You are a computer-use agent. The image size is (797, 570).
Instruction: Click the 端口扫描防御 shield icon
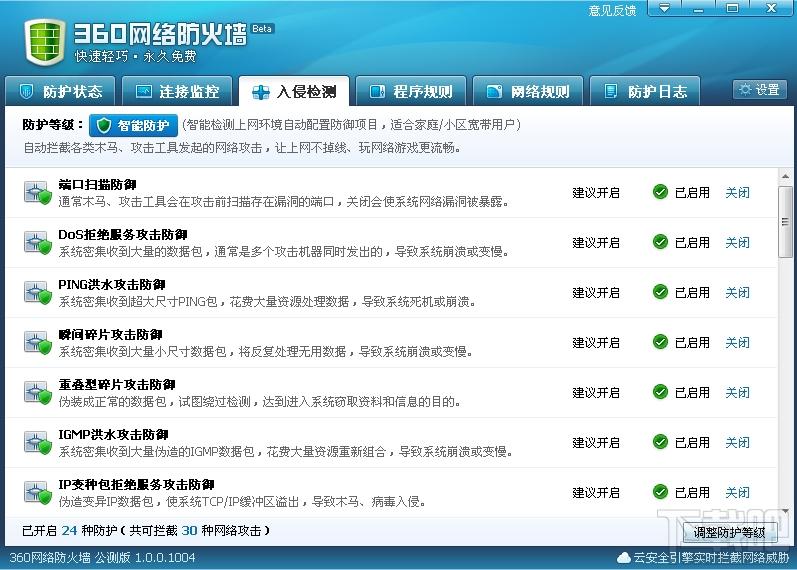tap(38, 192)
